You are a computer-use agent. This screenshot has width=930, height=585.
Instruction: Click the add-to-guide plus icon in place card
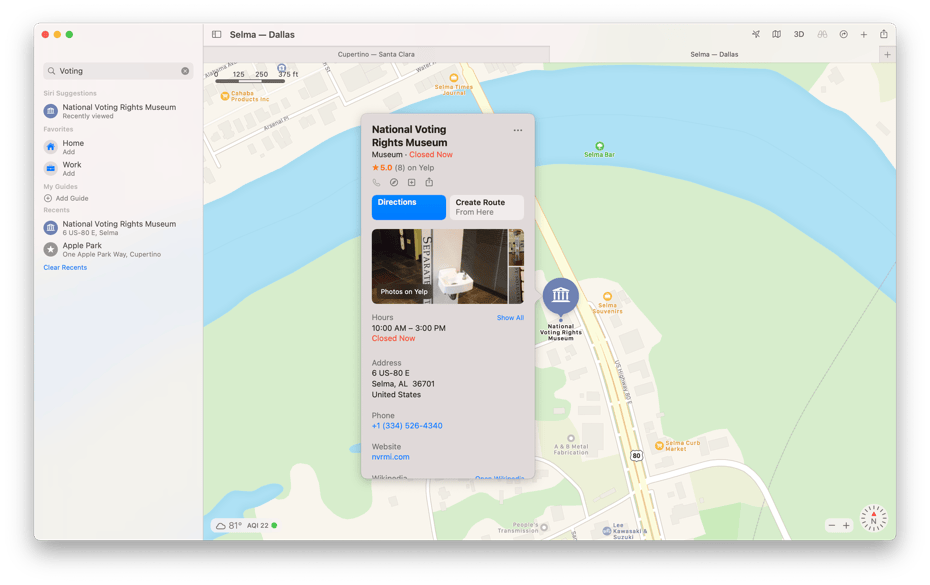412,182
